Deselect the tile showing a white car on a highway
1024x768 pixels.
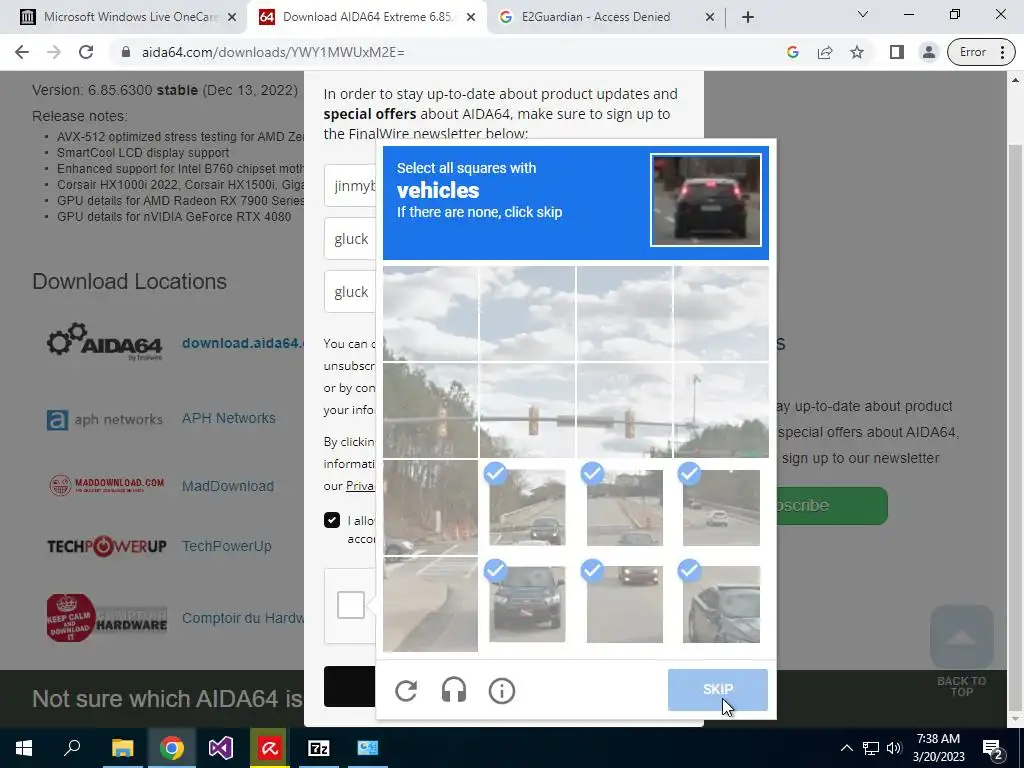tap(721, 507)
